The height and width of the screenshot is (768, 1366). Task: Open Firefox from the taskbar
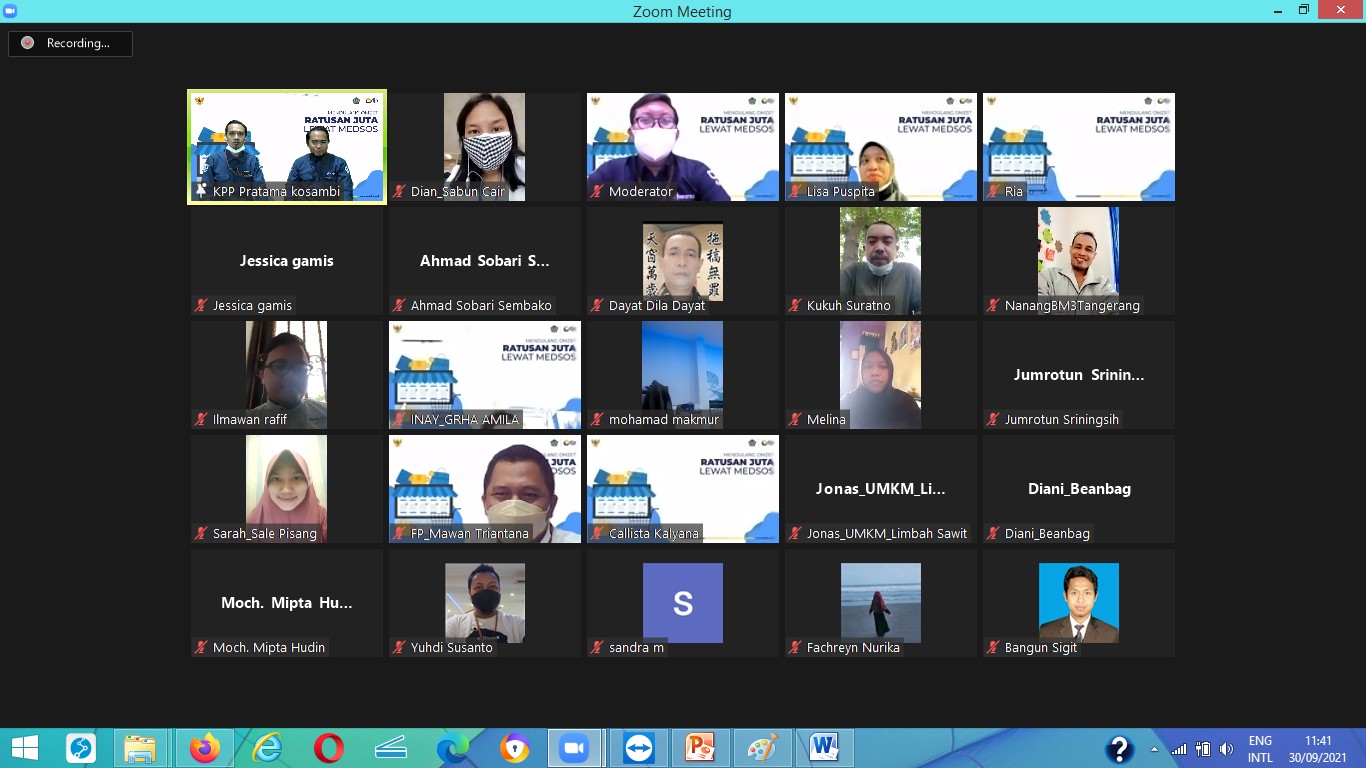point(205,748)
